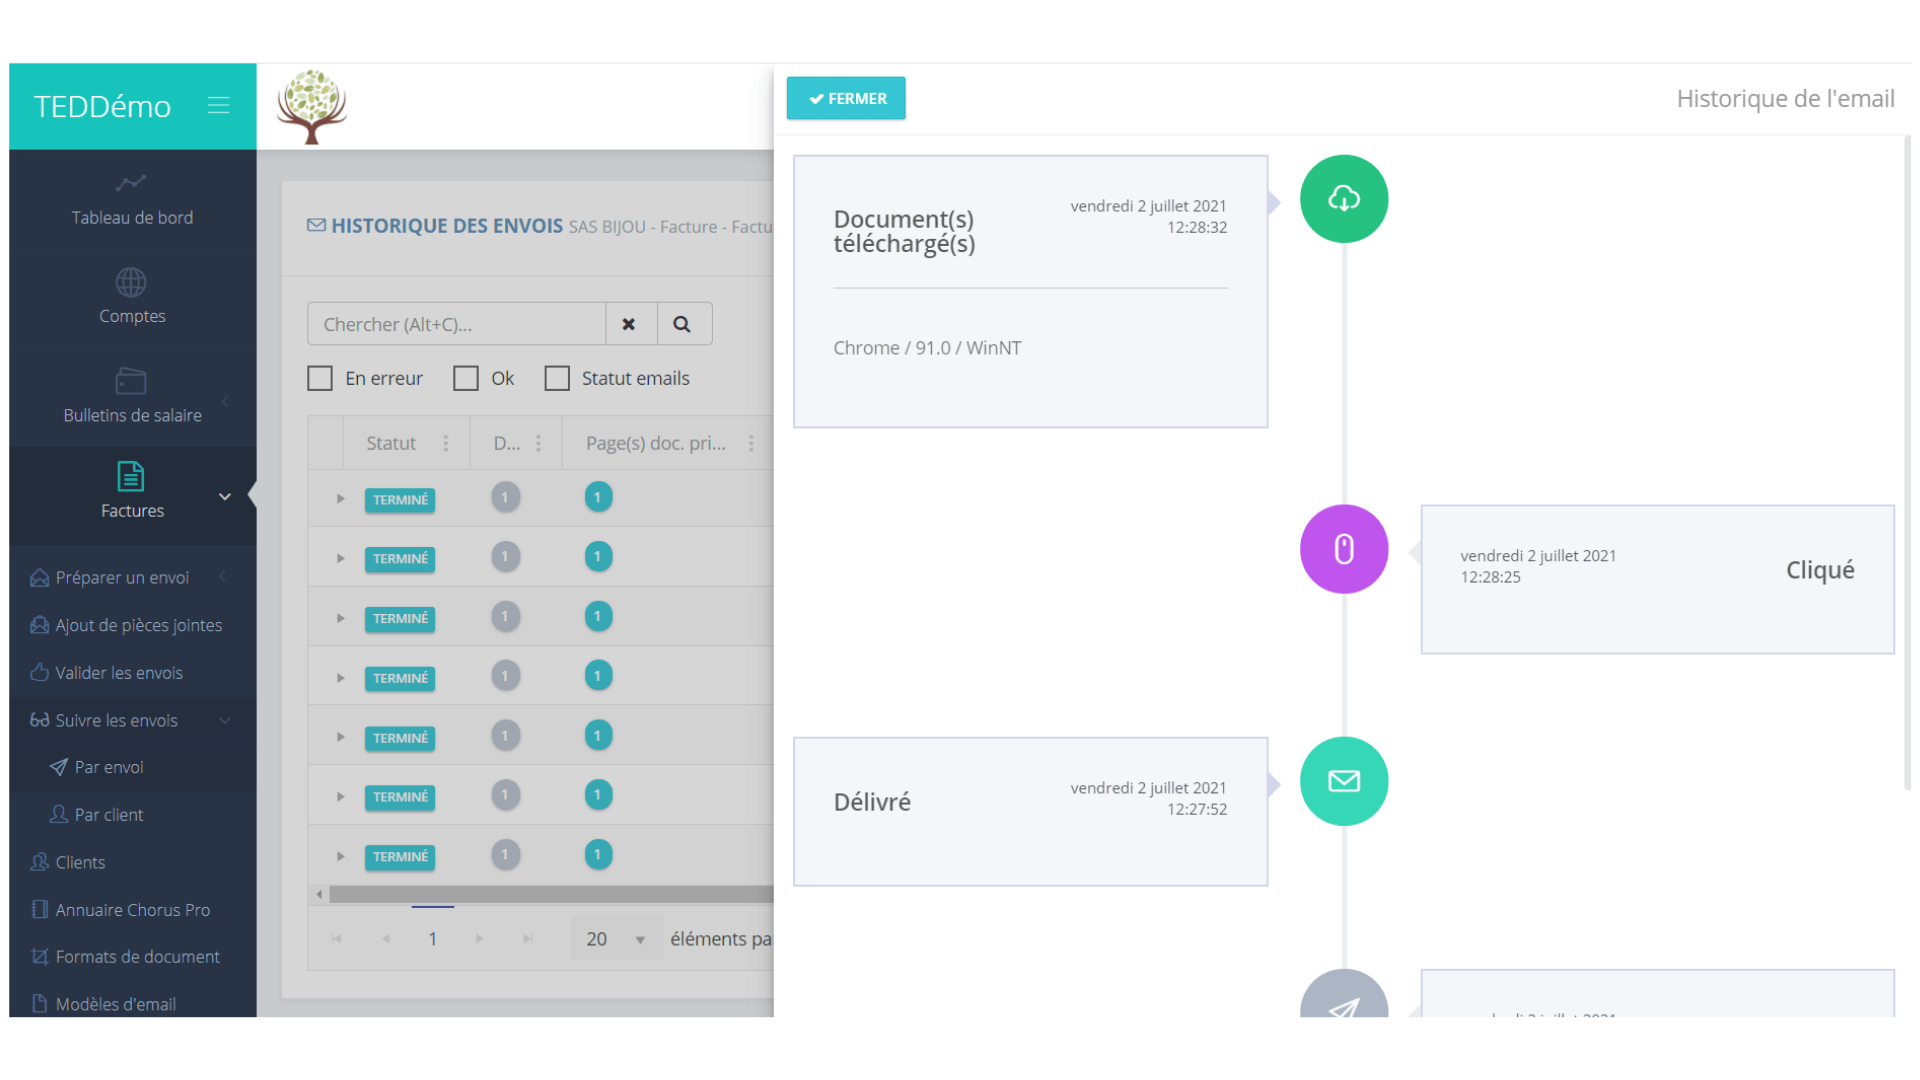Sort by the Statut column header
This screenshot has height=1080, width=1920.
coord(390,443)
